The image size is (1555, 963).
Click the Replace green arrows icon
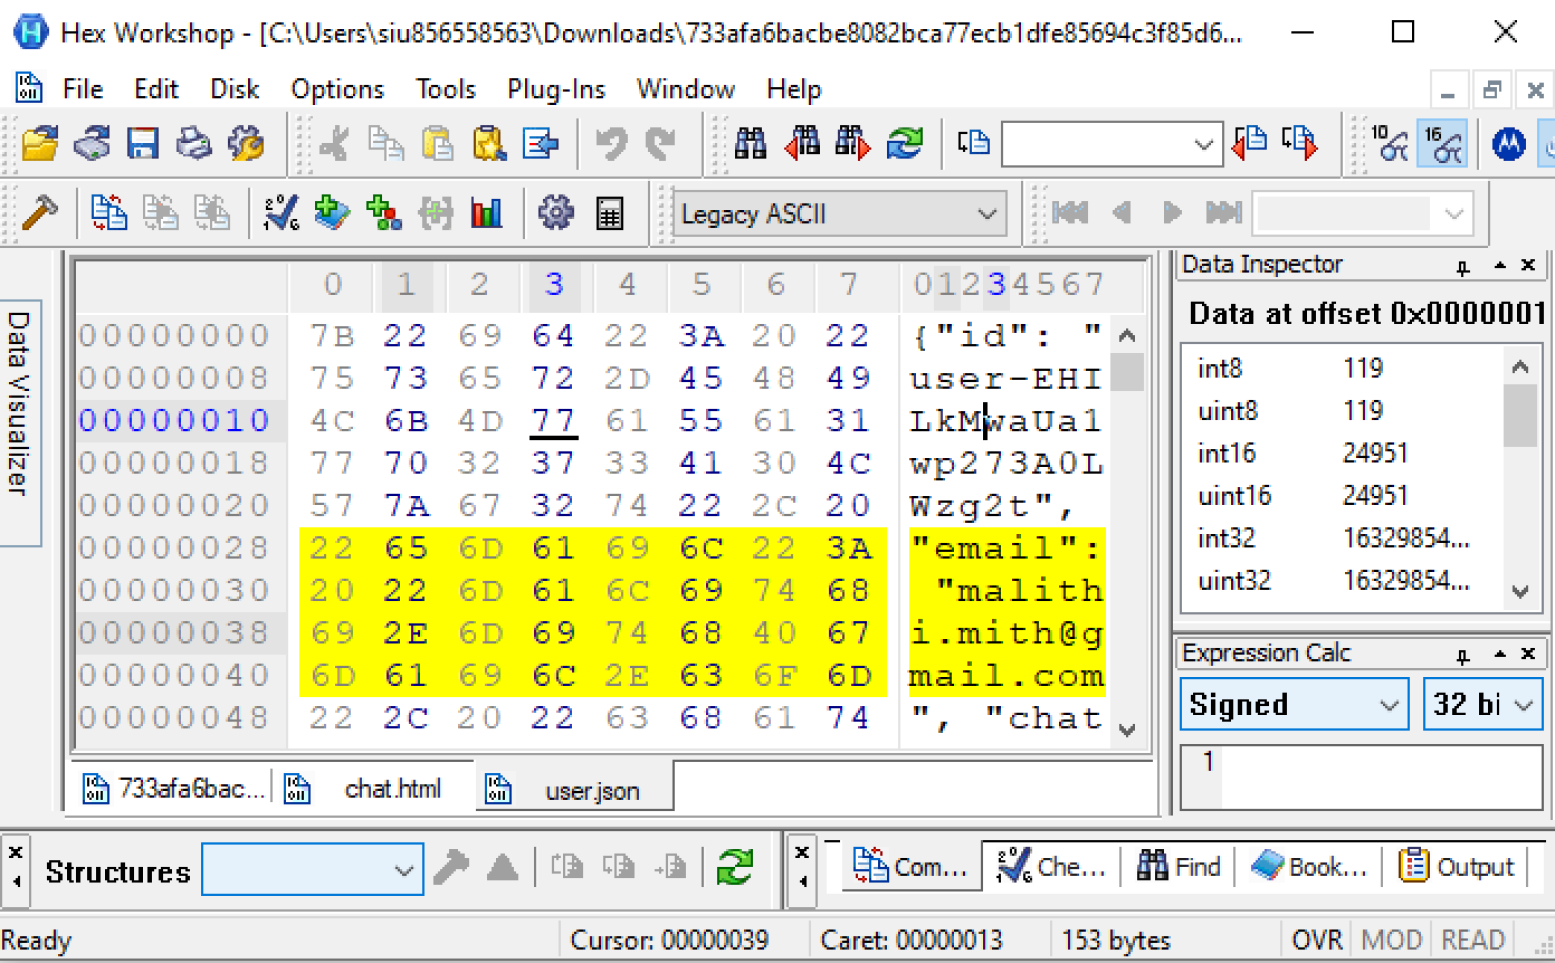click(904, 144)
